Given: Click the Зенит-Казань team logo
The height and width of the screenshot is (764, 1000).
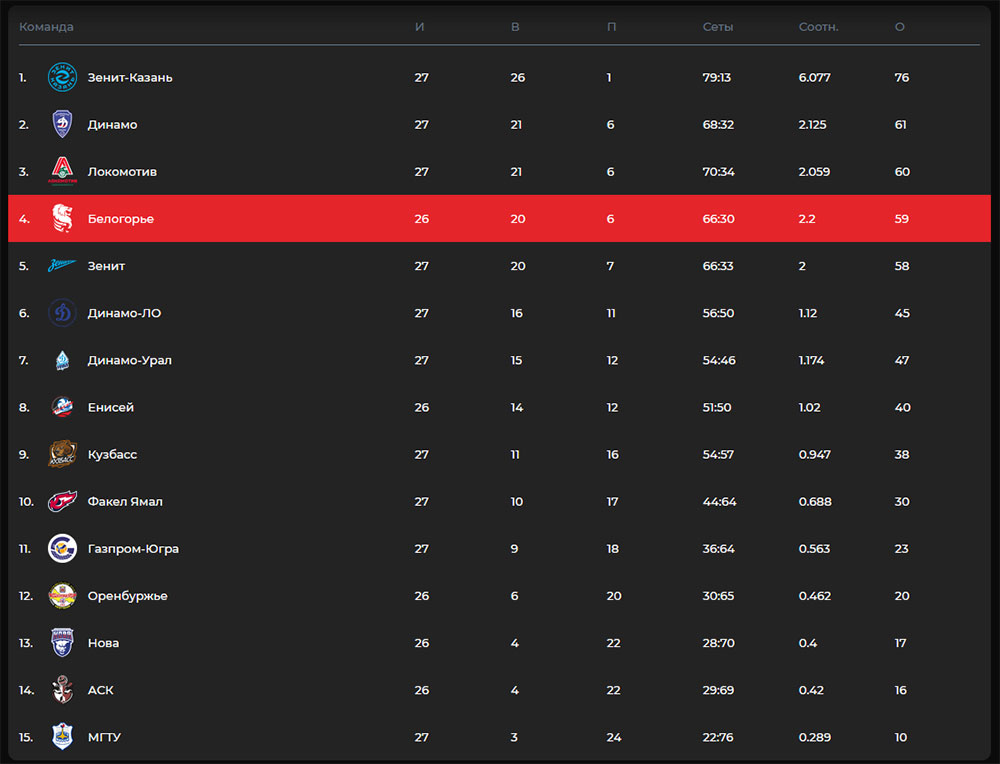Looking at the screenshot, I should tap(62, 77).
